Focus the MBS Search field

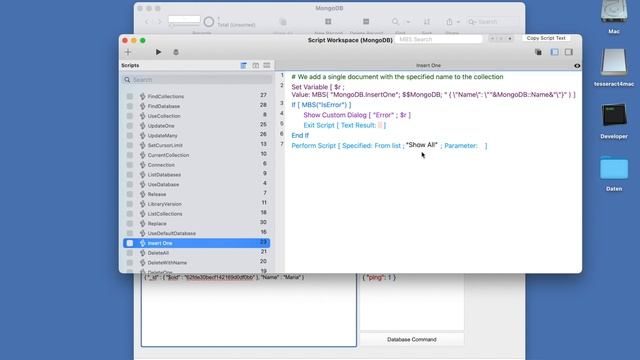point(439,39)
